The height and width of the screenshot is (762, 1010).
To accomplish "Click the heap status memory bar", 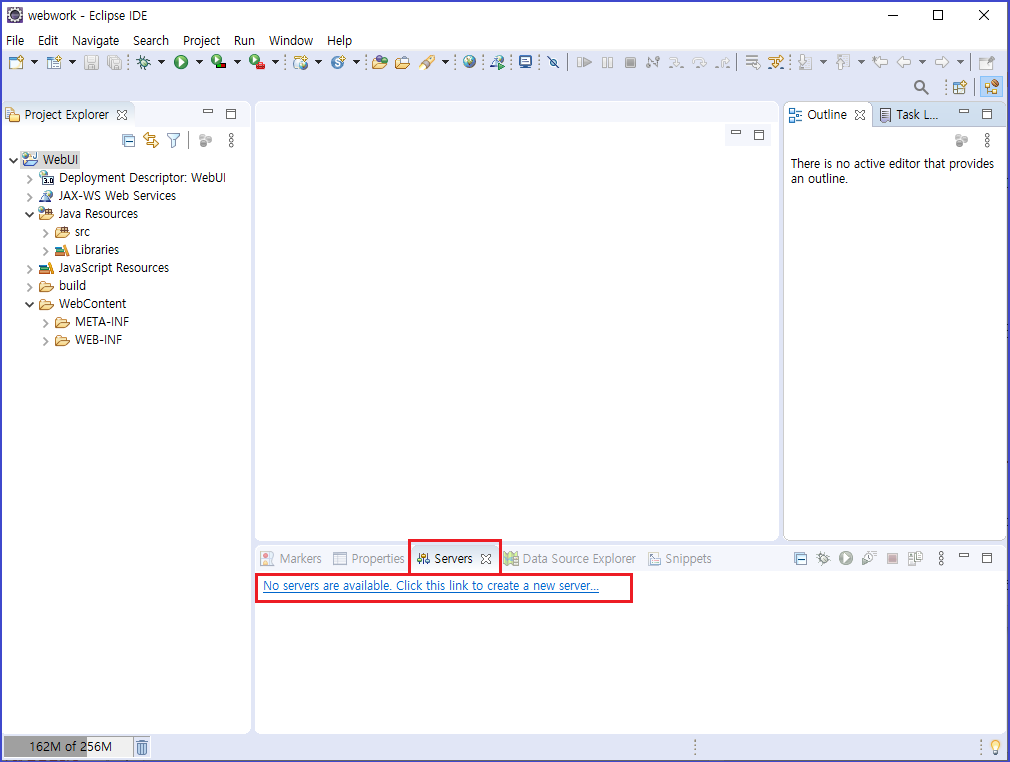I will 68,747.
